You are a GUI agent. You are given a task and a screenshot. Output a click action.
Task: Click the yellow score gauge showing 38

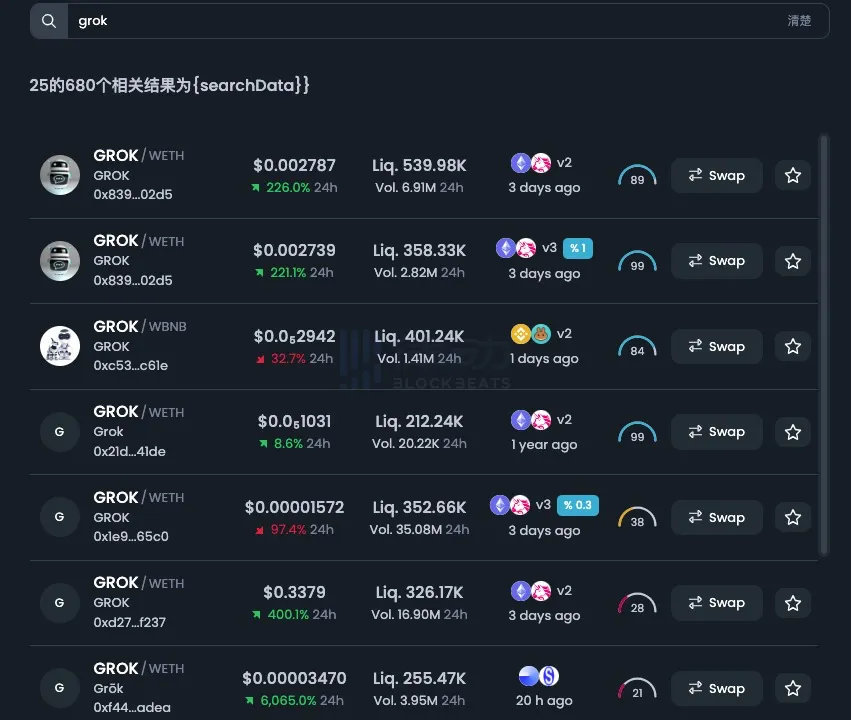(637, 519)
